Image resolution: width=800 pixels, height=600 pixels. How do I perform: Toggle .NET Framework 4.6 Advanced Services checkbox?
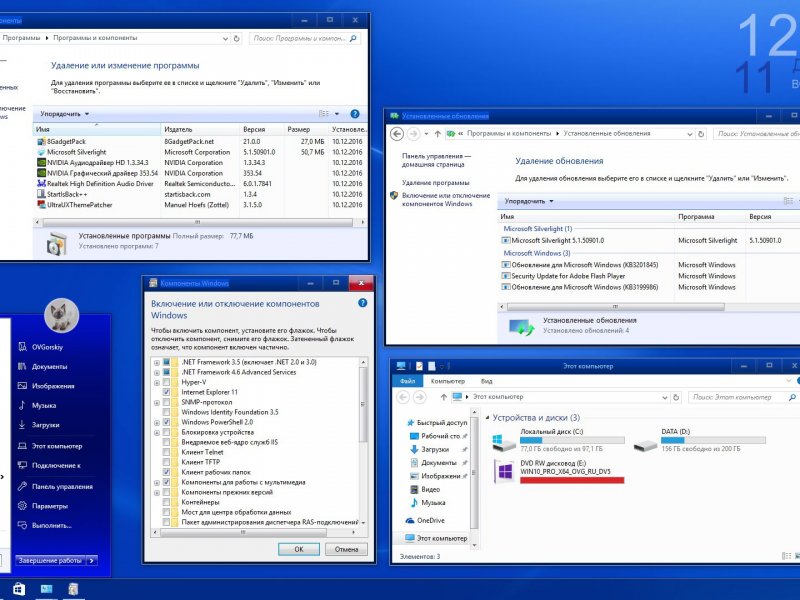click(166, 372)
